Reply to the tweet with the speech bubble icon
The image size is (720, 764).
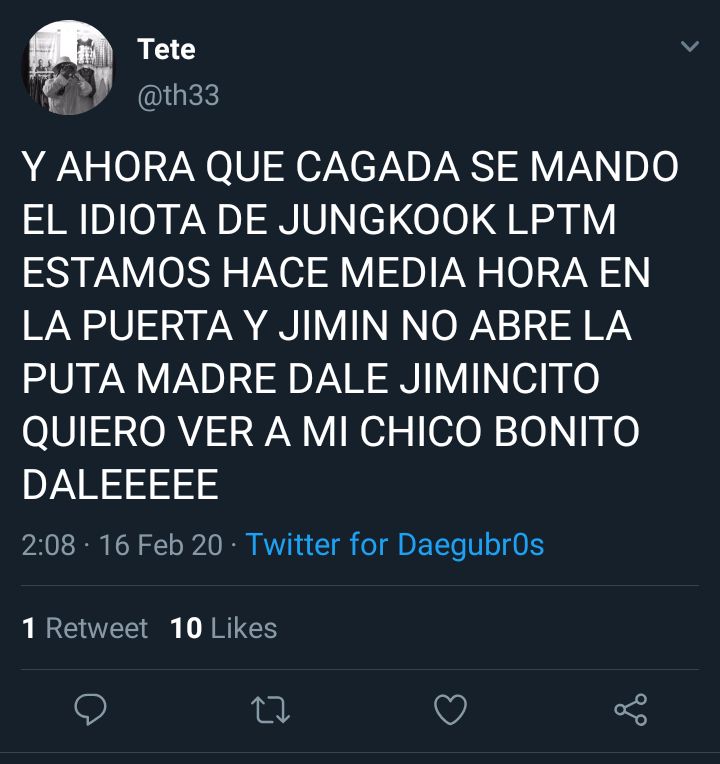[90, 709]
